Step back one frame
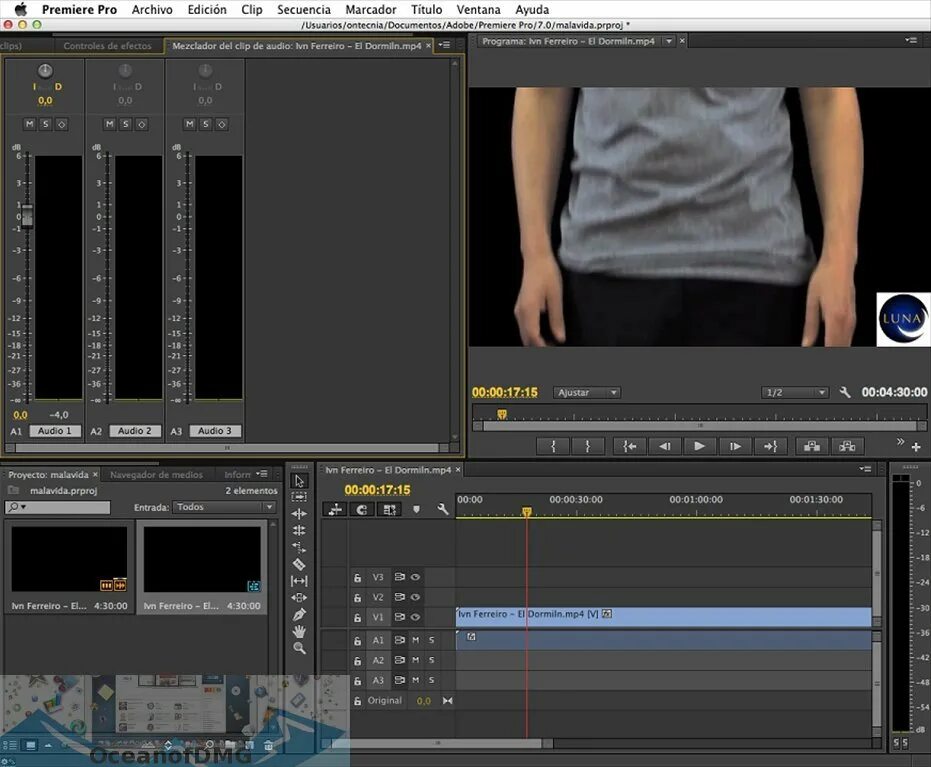Image resolution: width=931 pixels, height=767 pixels. click(x=664, y=446)
